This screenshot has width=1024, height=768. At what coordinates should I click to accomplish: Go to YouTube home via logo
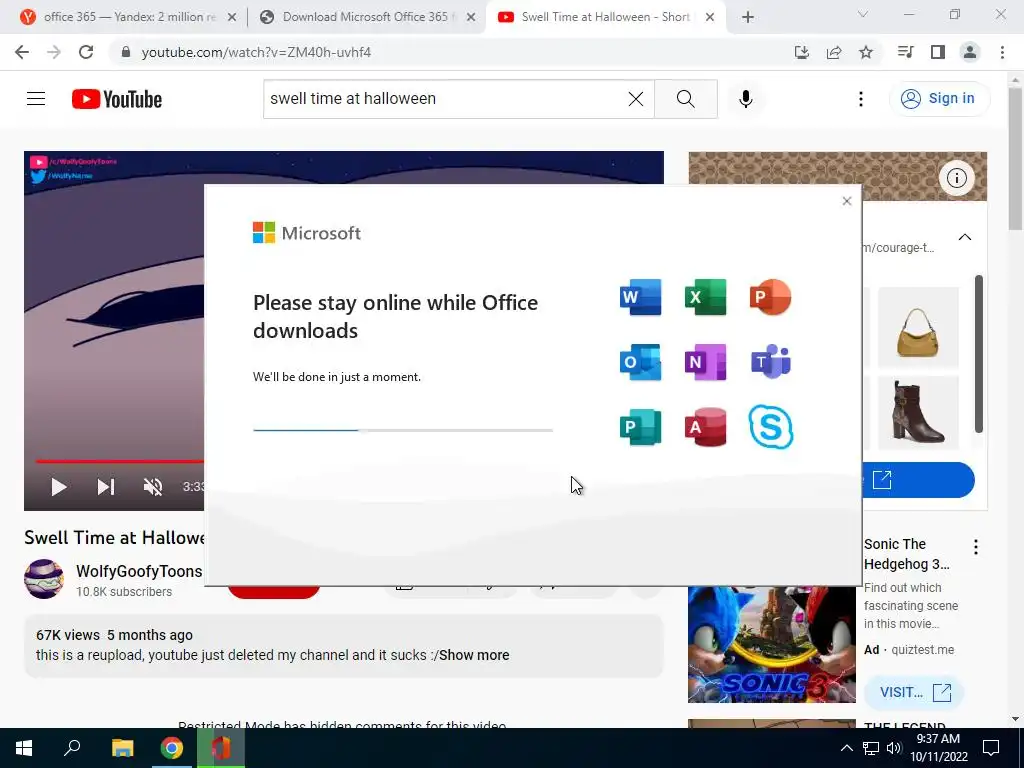(117, 99)
